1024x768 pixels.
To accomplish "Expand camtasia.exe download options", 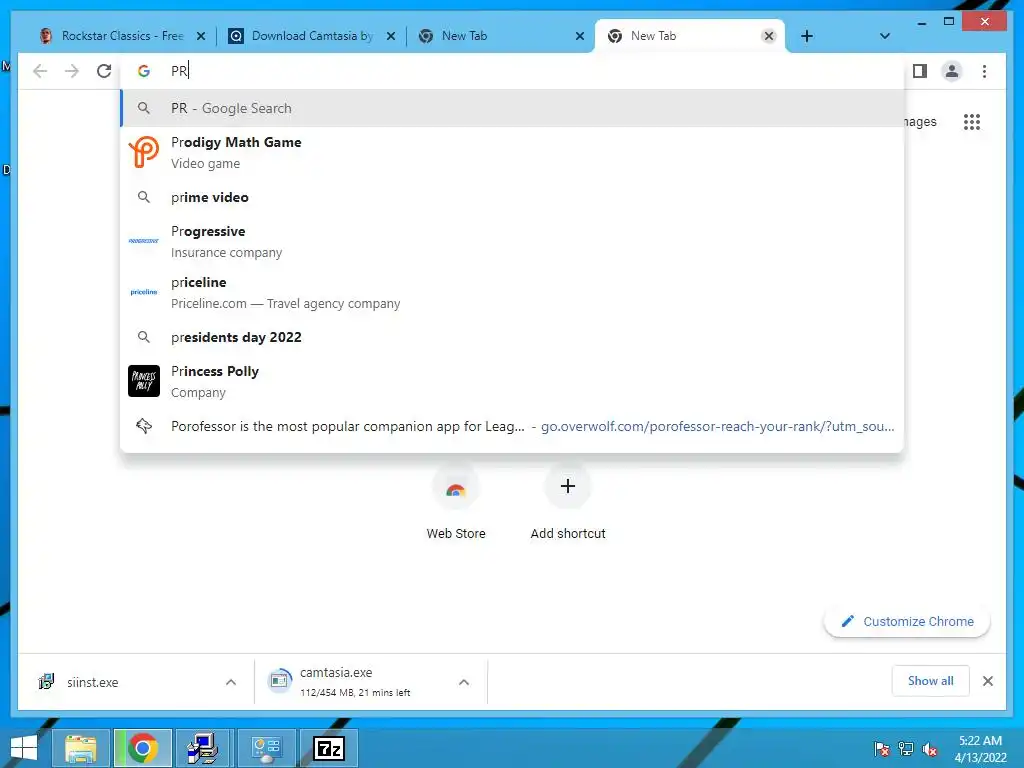I will click(464, 682).
